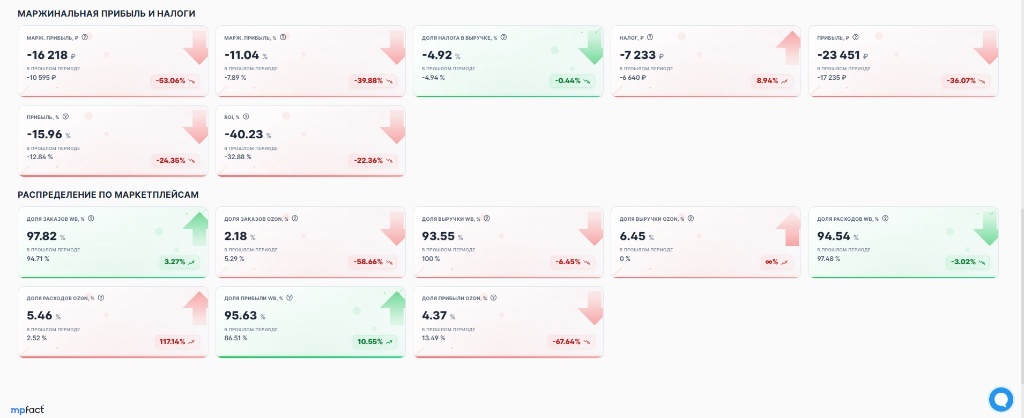Click help icon beside Доля заказов WB
The height and width of the screenshot is (418, 1024).
pyautogui.click(x=91, y=219)
